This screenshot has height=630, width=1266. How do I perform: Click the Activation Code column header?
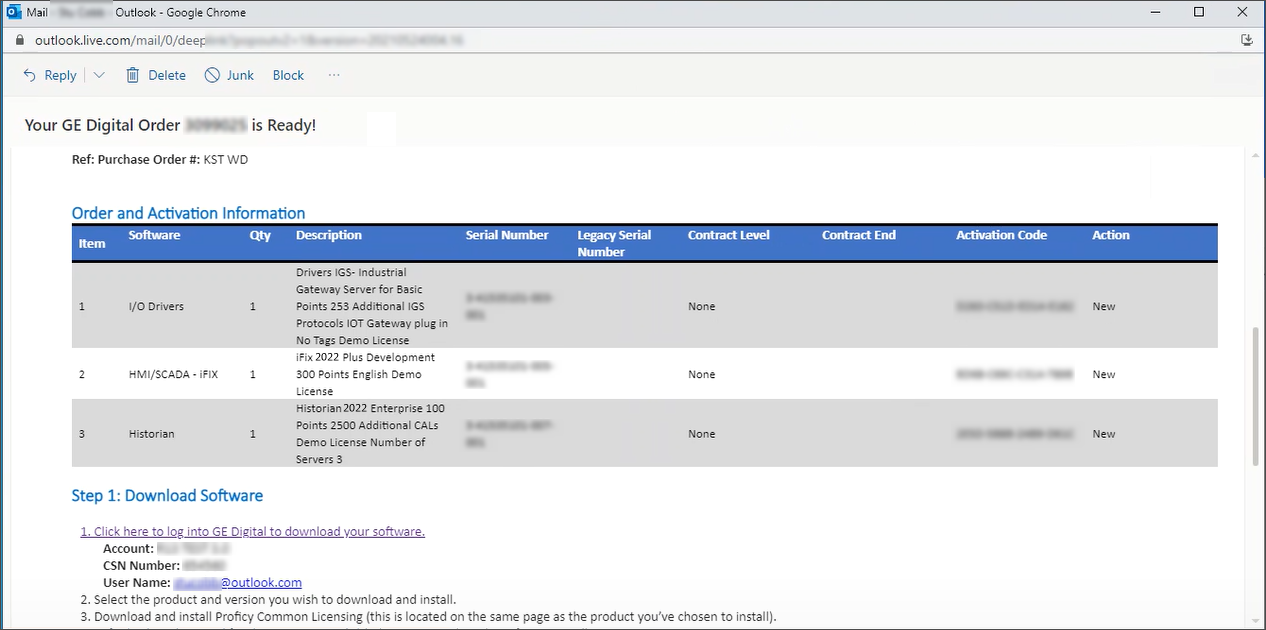tap(1001, 235)
